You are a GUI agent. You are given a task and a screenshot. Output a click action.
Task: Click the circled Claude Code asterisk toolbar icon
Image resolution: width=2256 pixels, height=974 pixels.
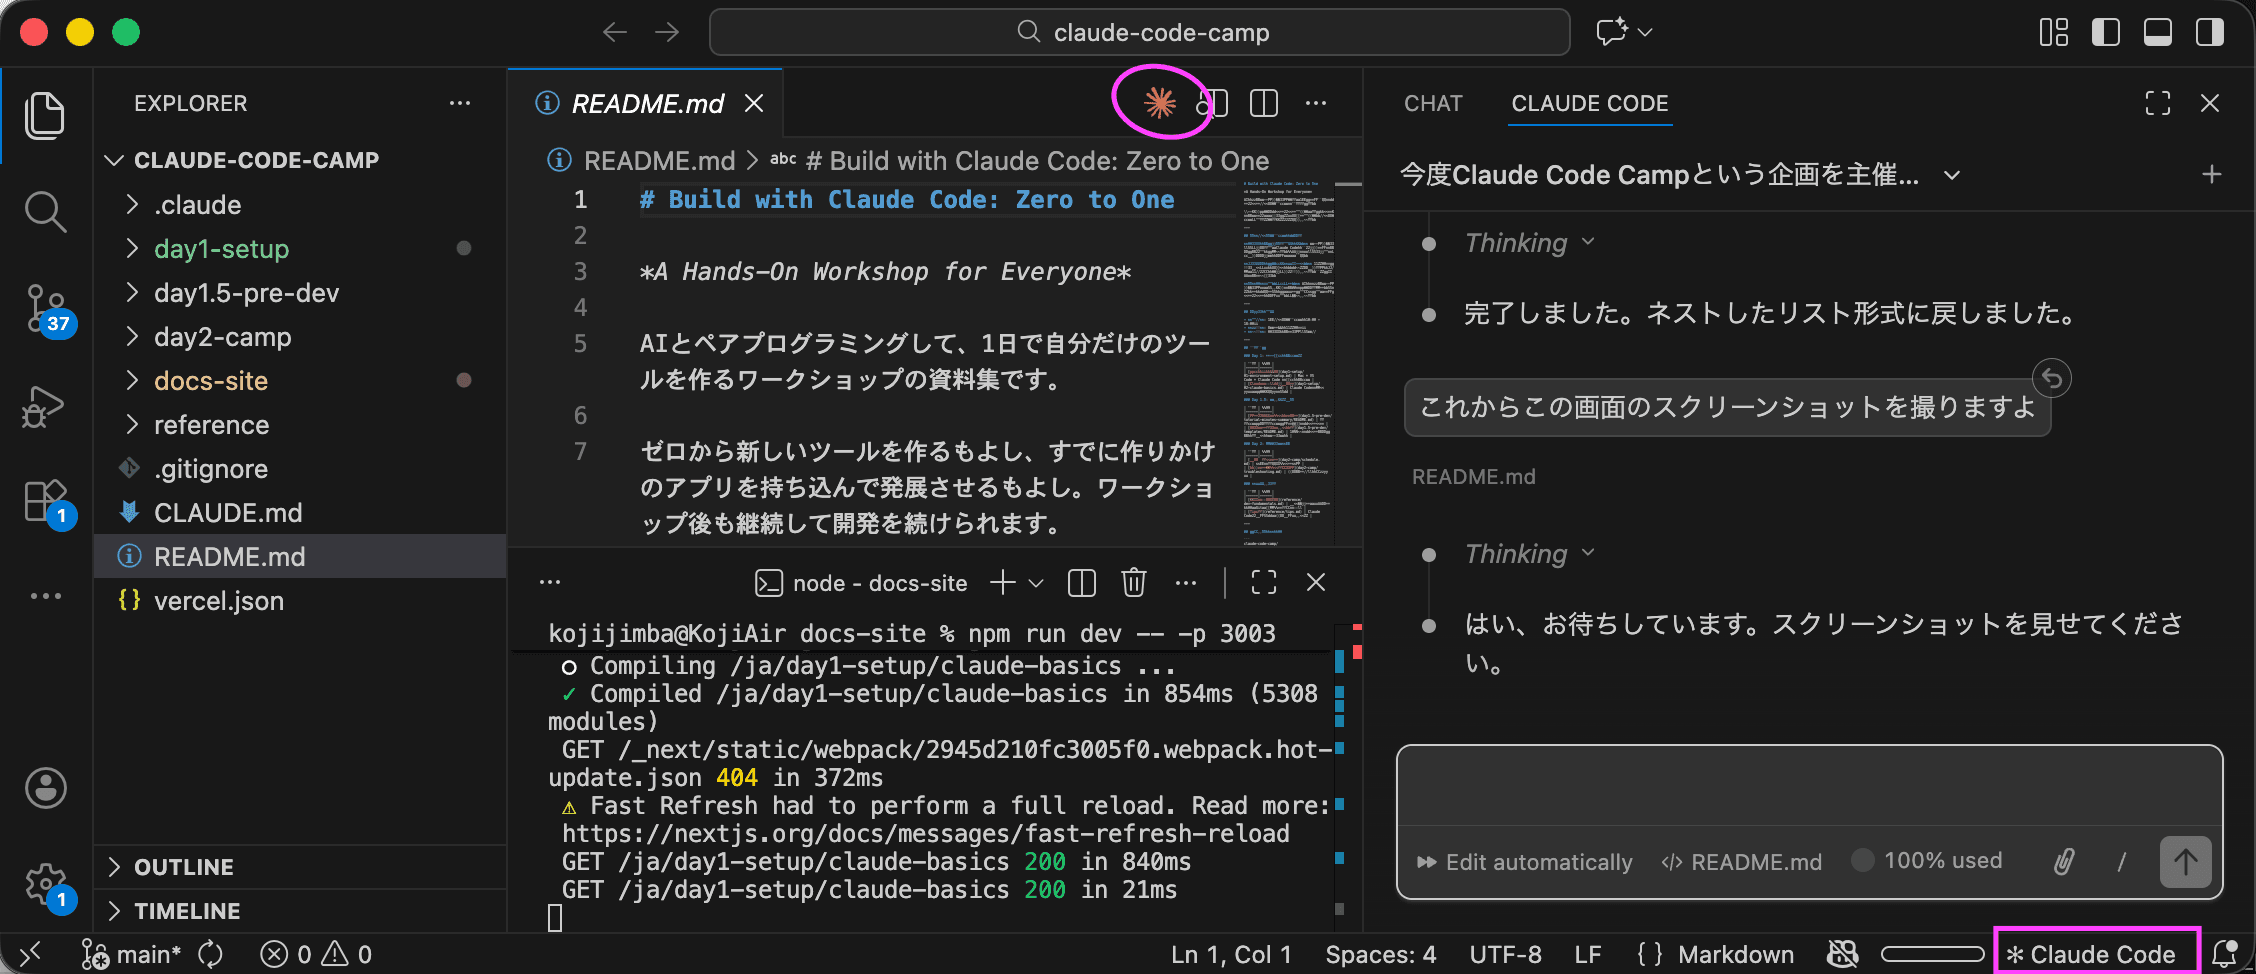pyautogui.click(x=1161, y=103)
